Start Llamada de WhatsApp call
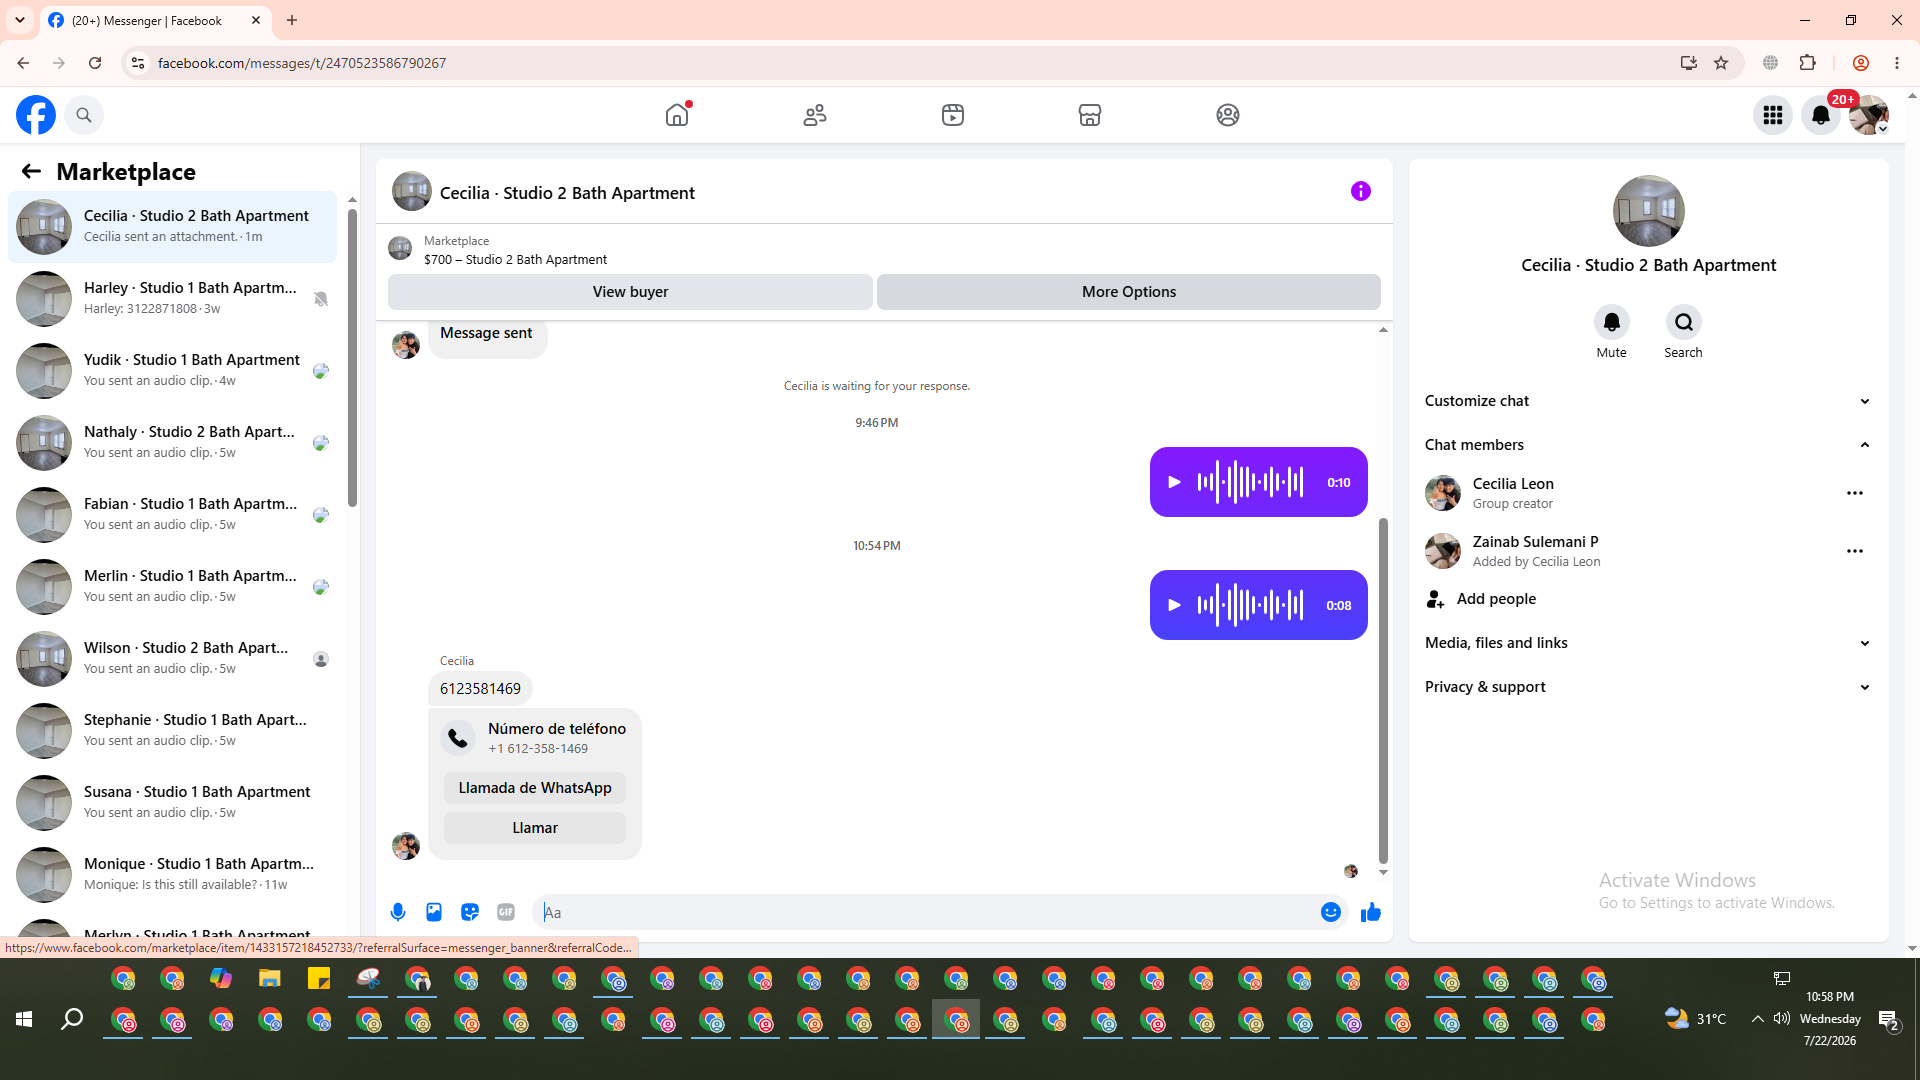 [535, 788]
